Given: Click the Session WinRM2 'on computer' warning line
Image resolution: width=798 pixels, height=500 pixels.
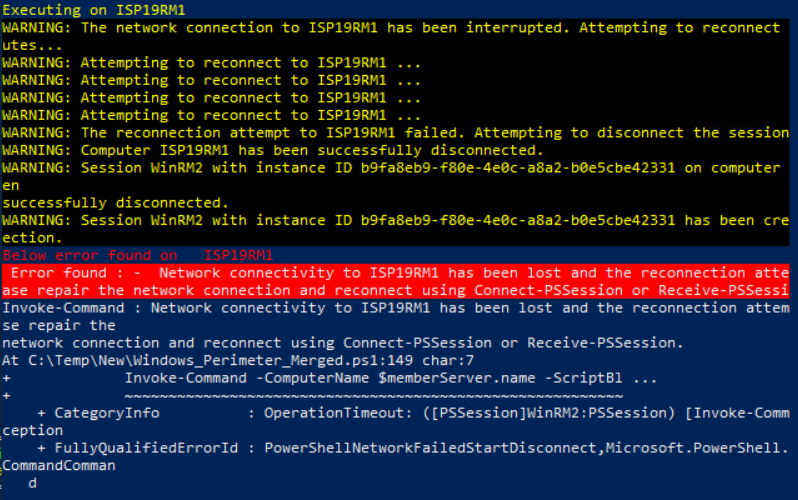Looking at the screenshot, I should (x=395, y=168).
